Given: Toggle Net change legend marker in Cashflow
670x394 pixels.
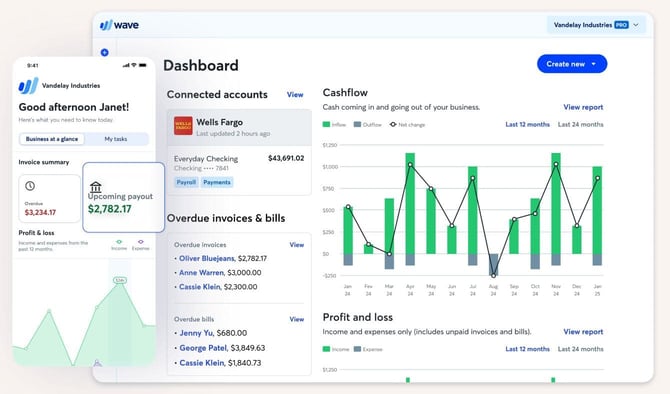Looking at the screenshot, I should click(x=393, y=125).
